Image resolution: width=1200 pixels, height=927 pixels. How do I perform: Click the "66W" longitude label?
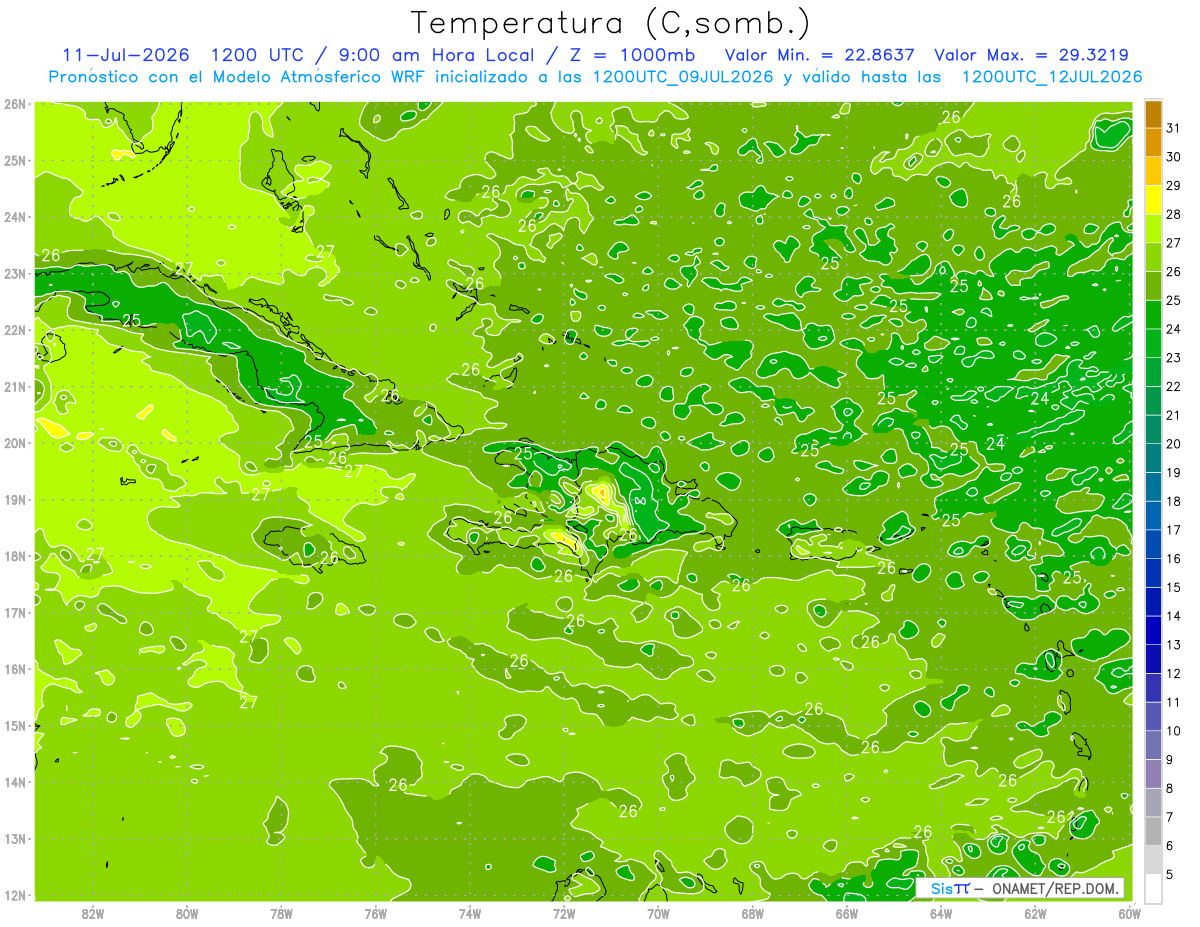click(847, 913)
